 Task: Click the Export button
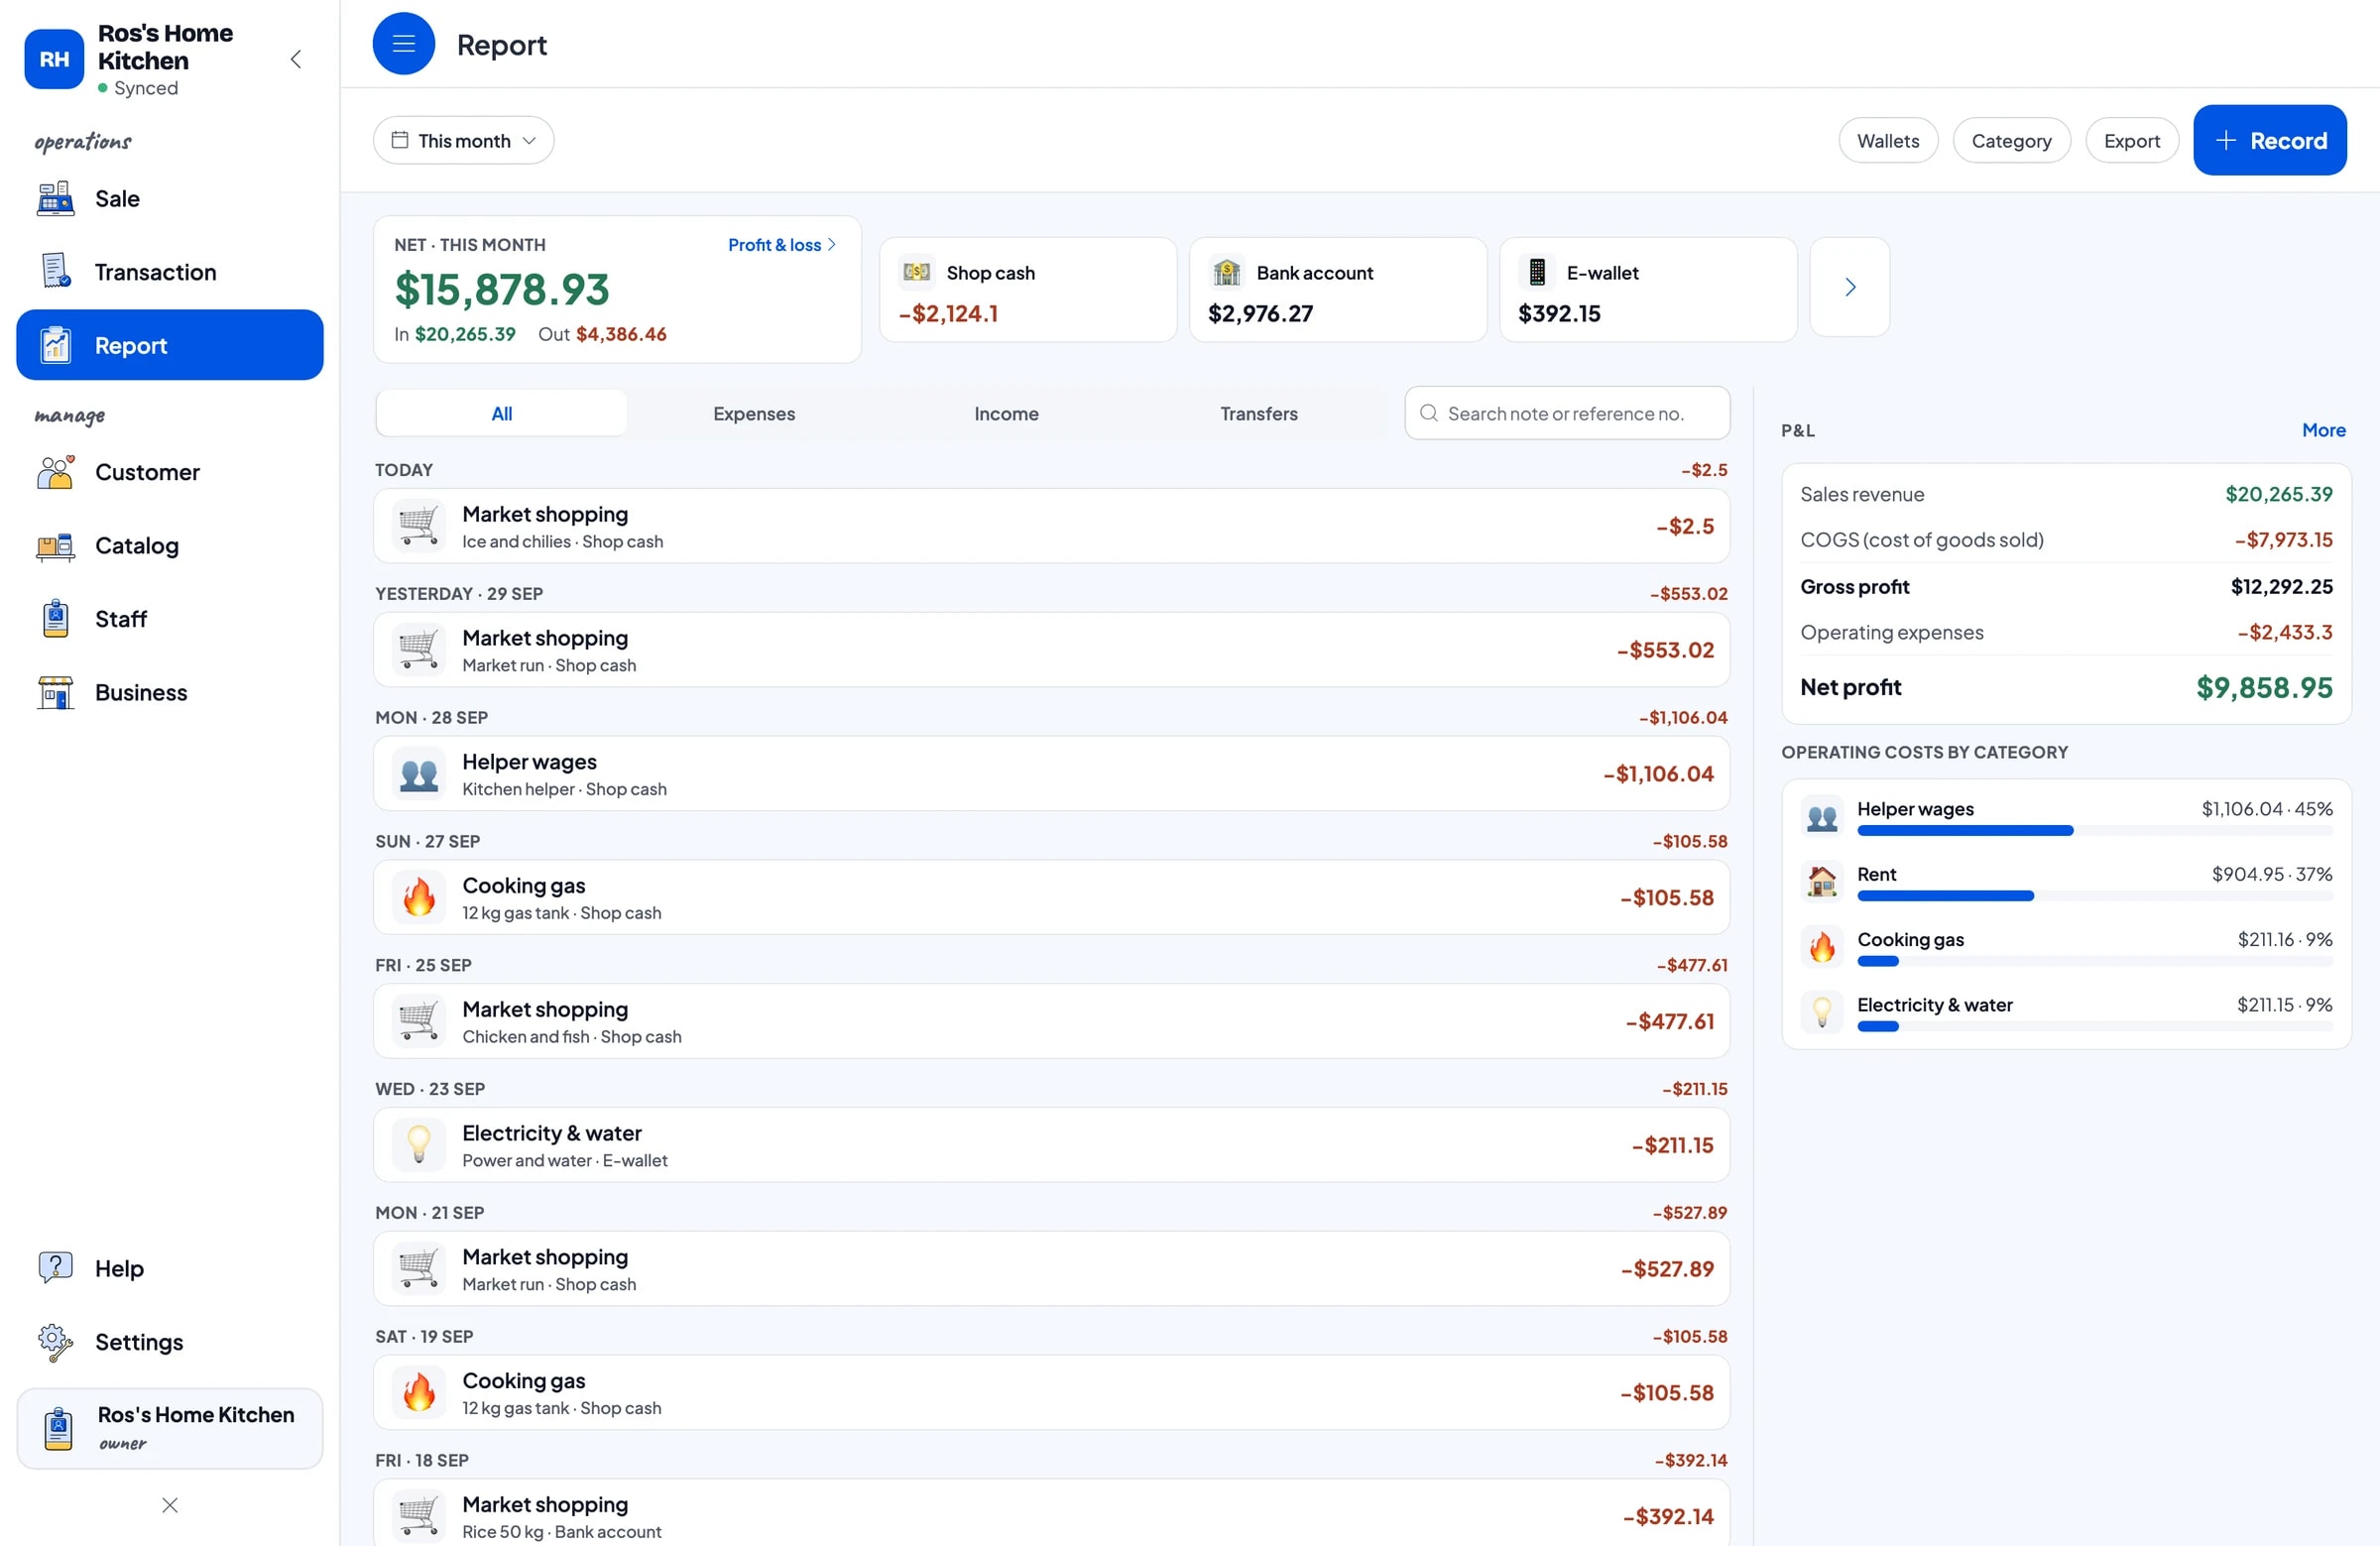pyautogui.click(x=2132, y=140)
